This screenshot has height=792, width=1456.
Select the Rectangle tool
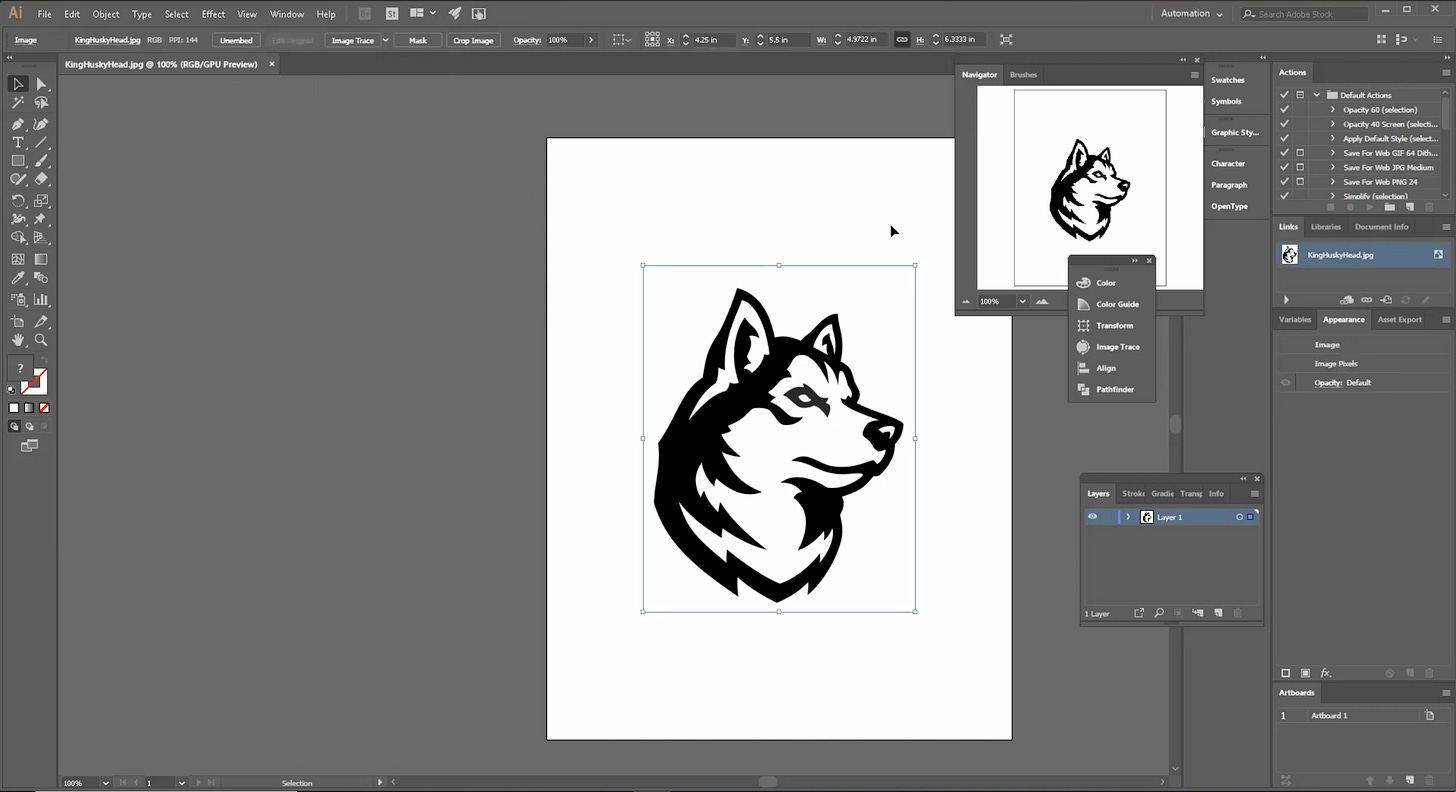[x=18, y=161]
